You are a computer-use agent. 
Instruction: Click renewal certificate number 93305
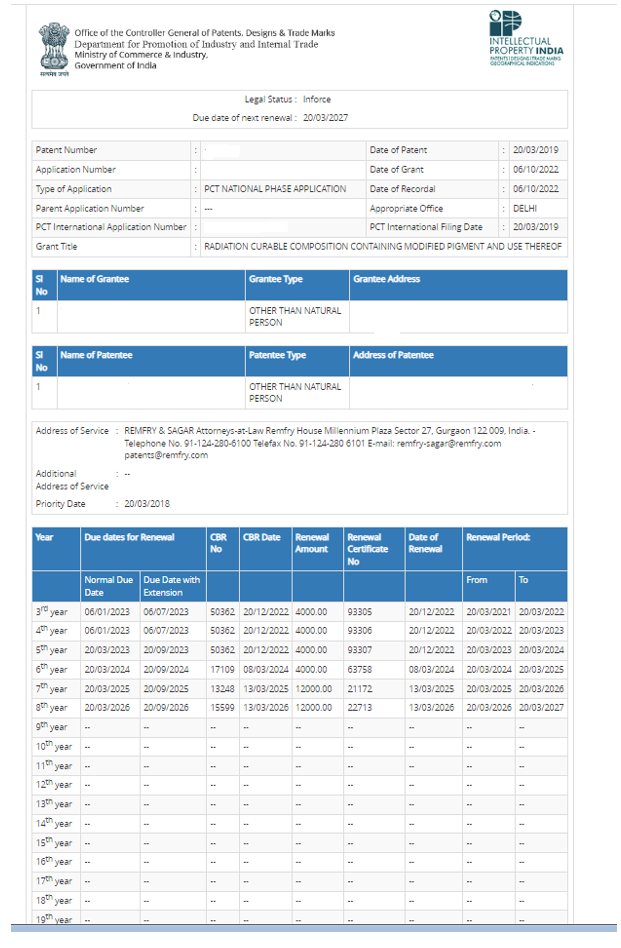[x=360, y=612]
